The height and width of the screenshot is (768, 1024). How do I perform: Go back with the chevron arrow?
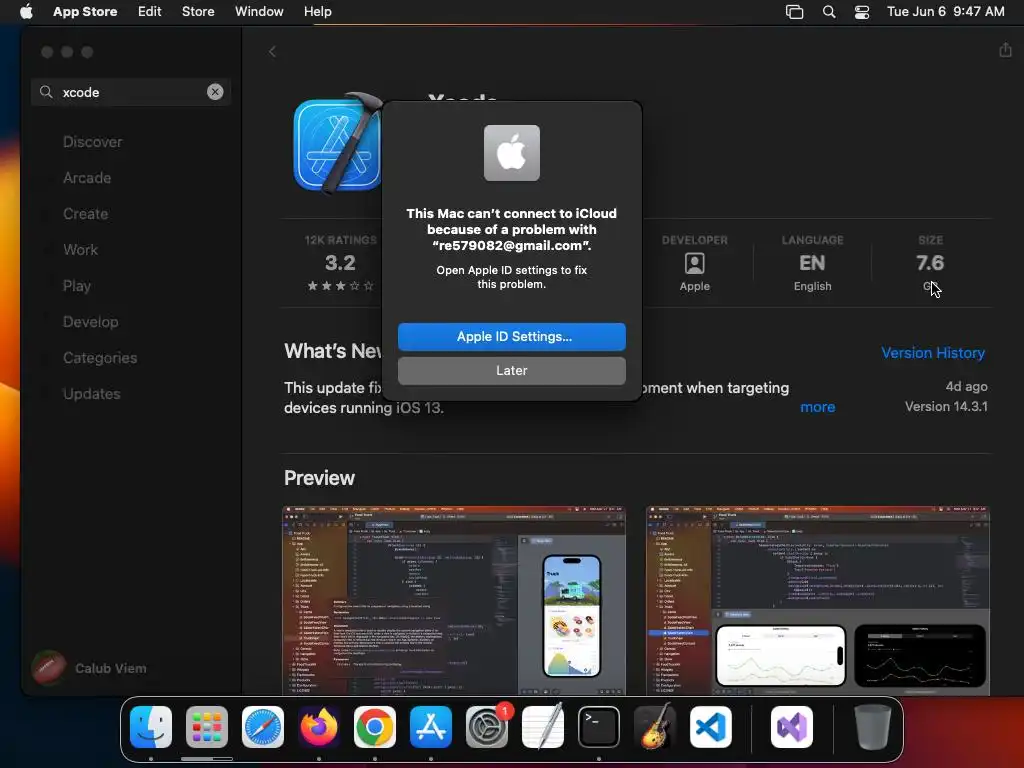(272, 52)
